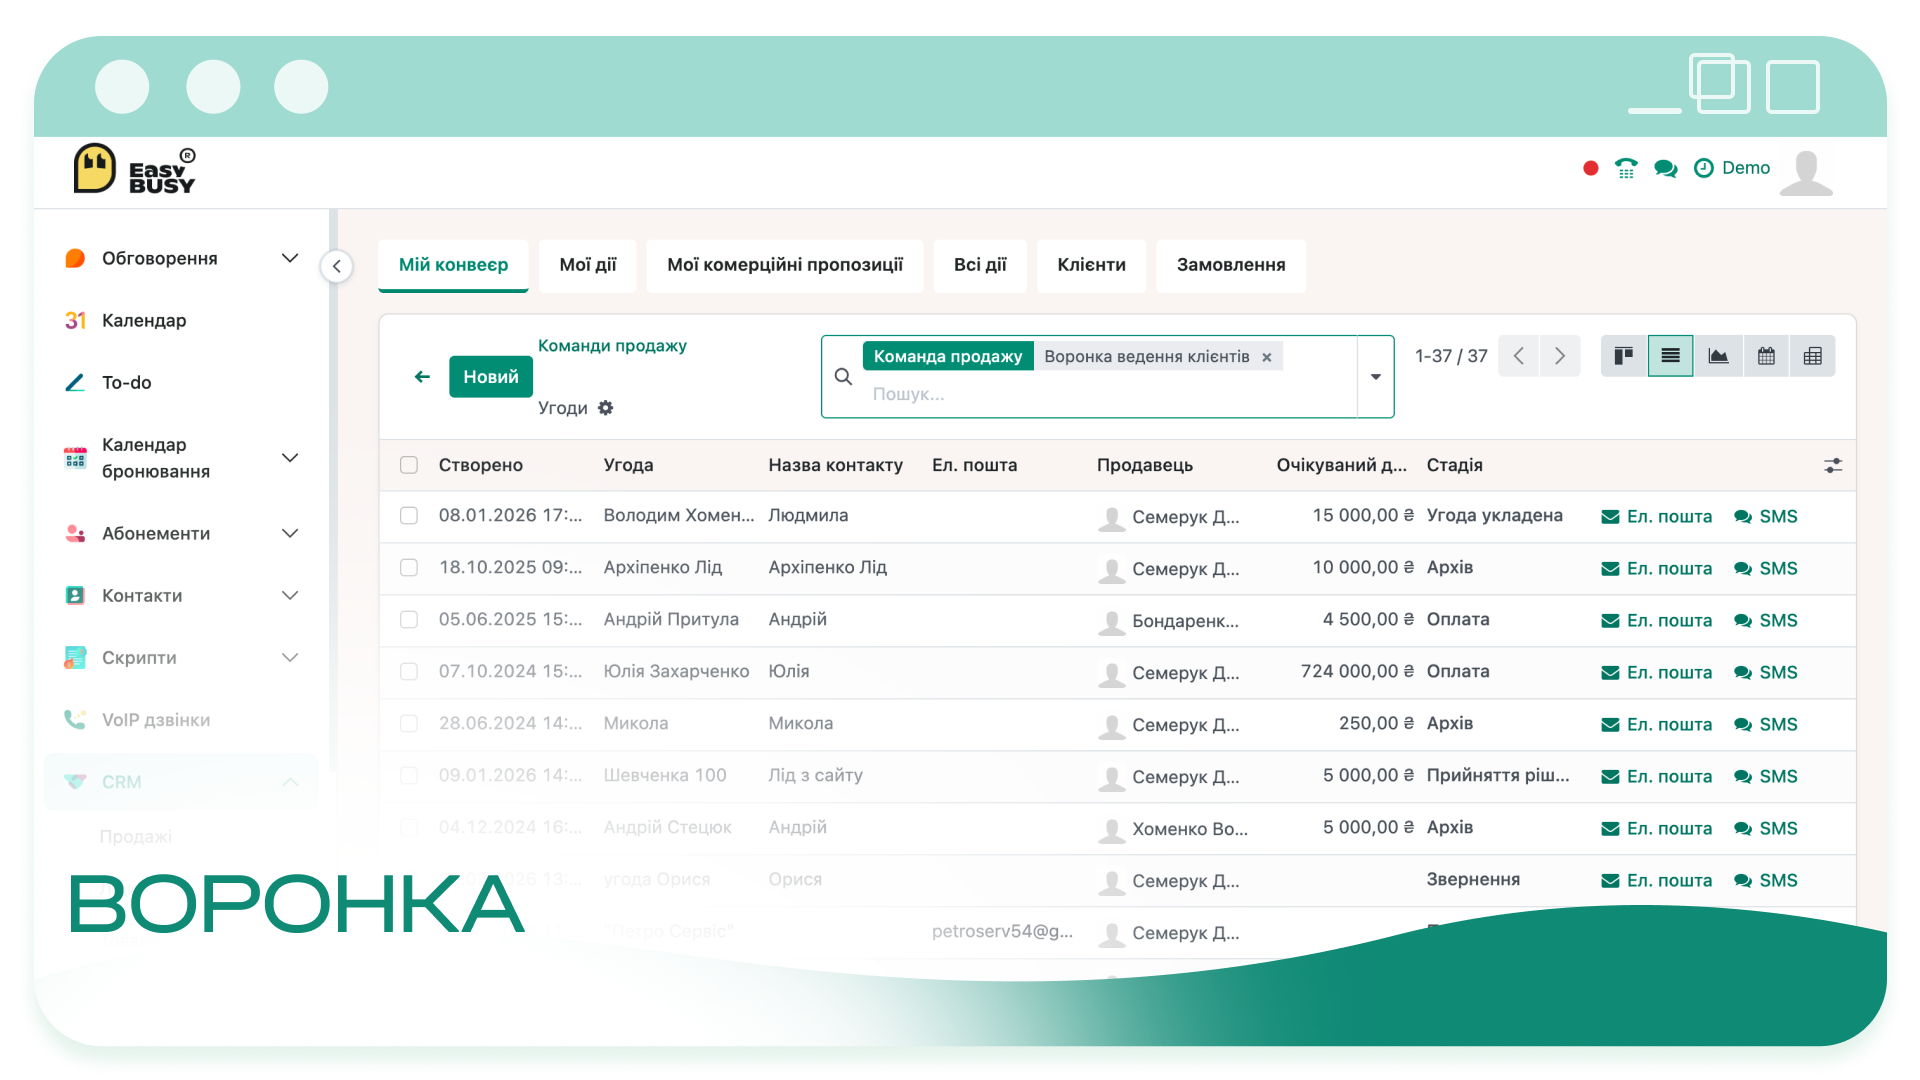Open column settings adjust icon

coord(1832,465)
